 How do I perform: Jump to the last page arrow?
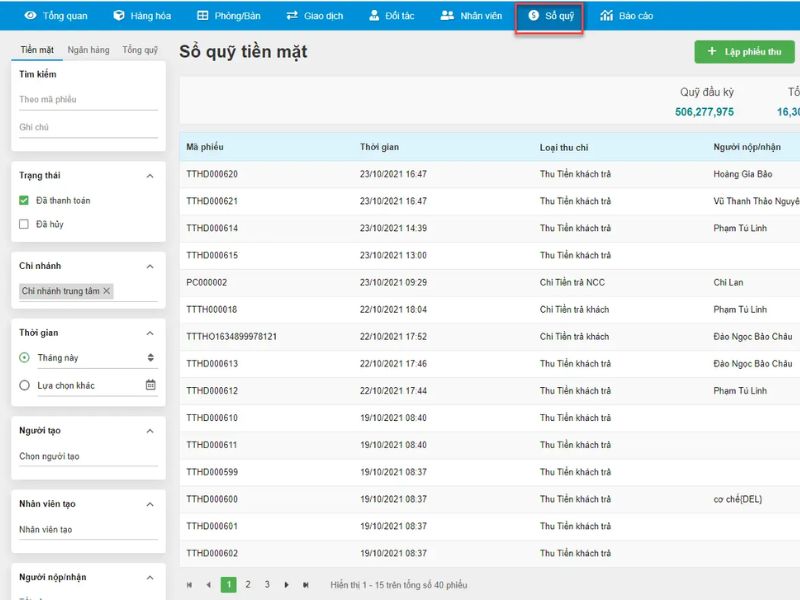[306, 585]
